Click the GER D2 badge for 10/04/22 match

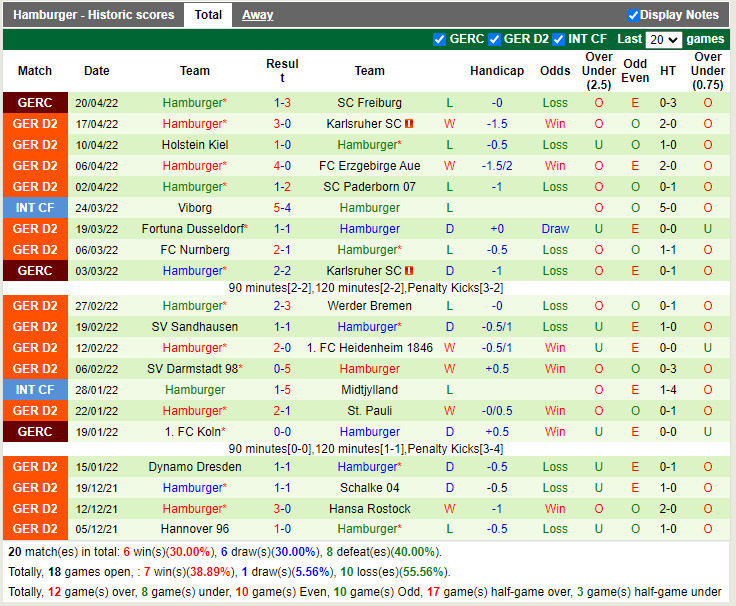(35, 145)
